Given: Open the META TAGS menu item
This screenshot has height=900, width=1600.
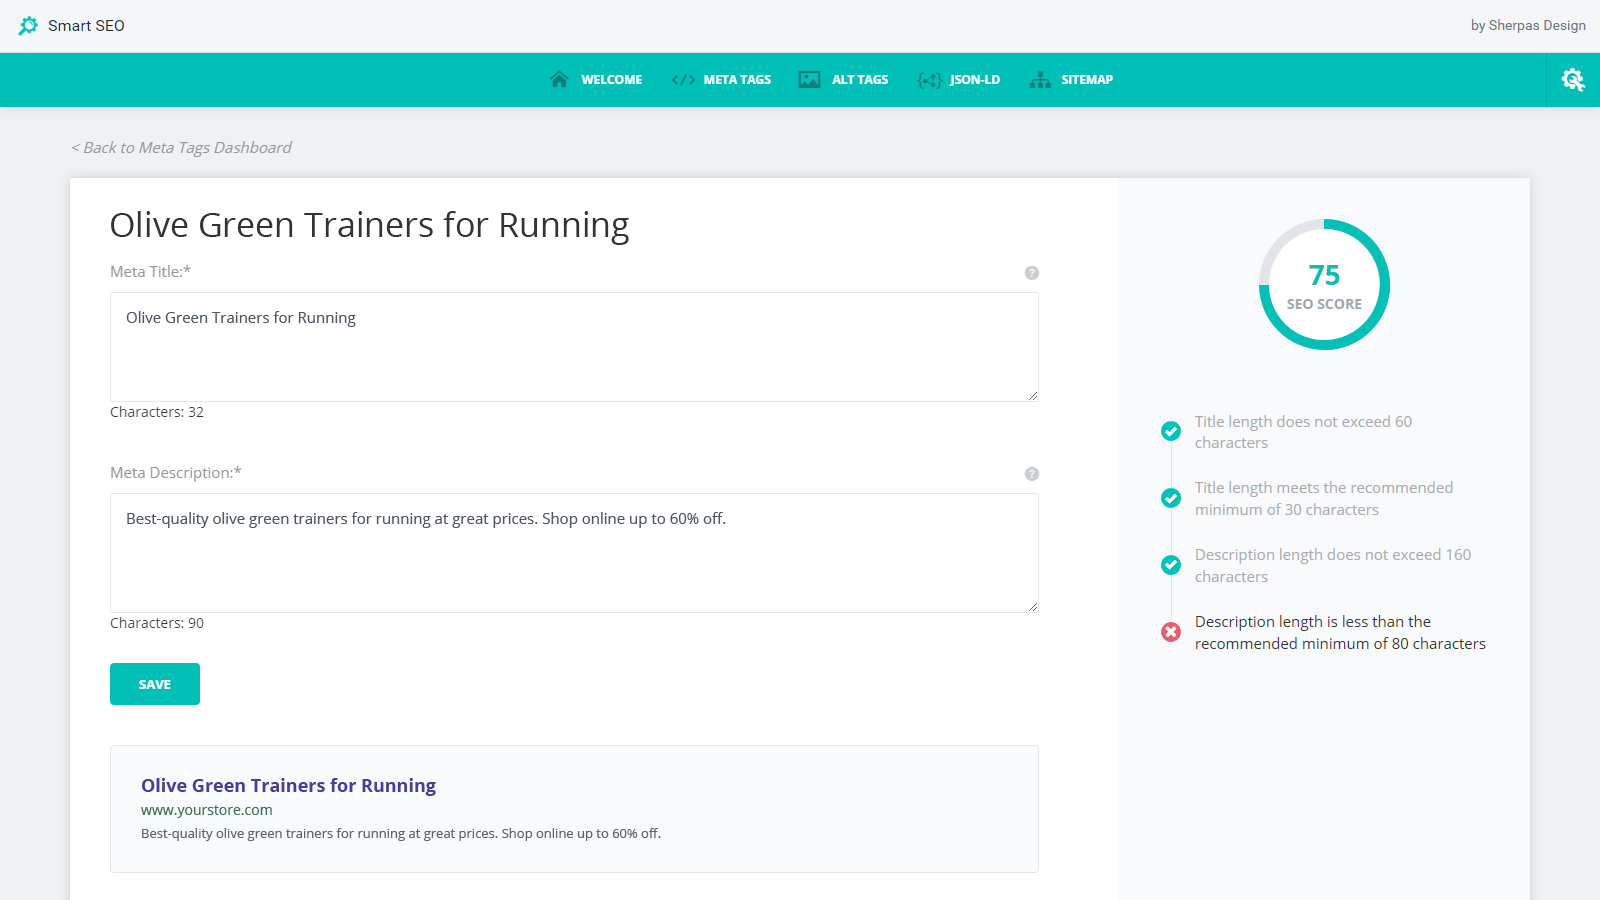Looking at the screenshot, I should click(x=737, y=80).
